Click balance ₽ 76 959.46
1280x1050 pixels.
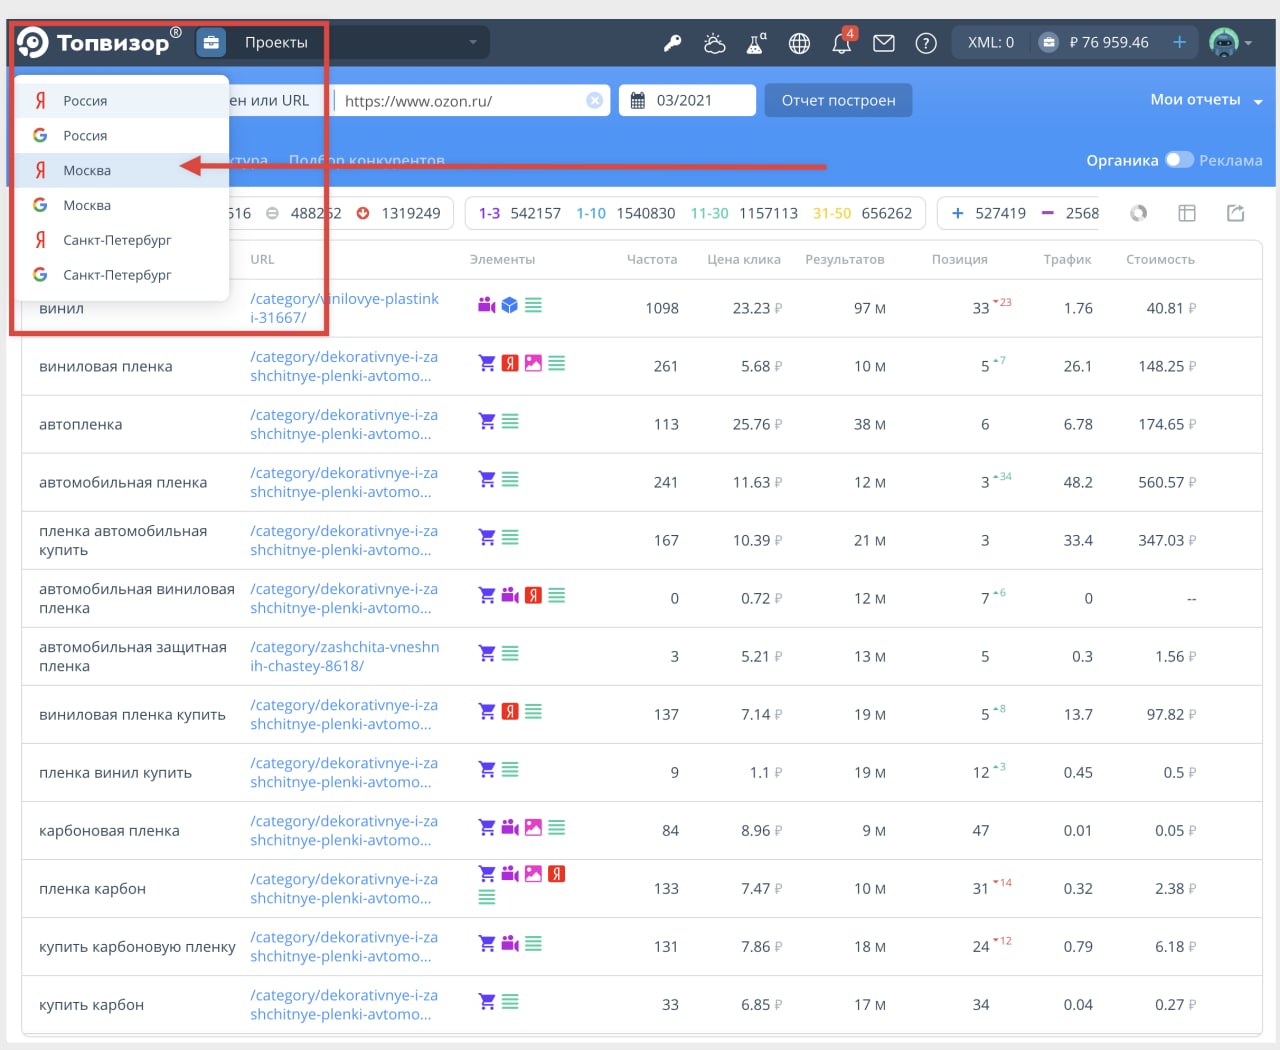coord(1109,42)
